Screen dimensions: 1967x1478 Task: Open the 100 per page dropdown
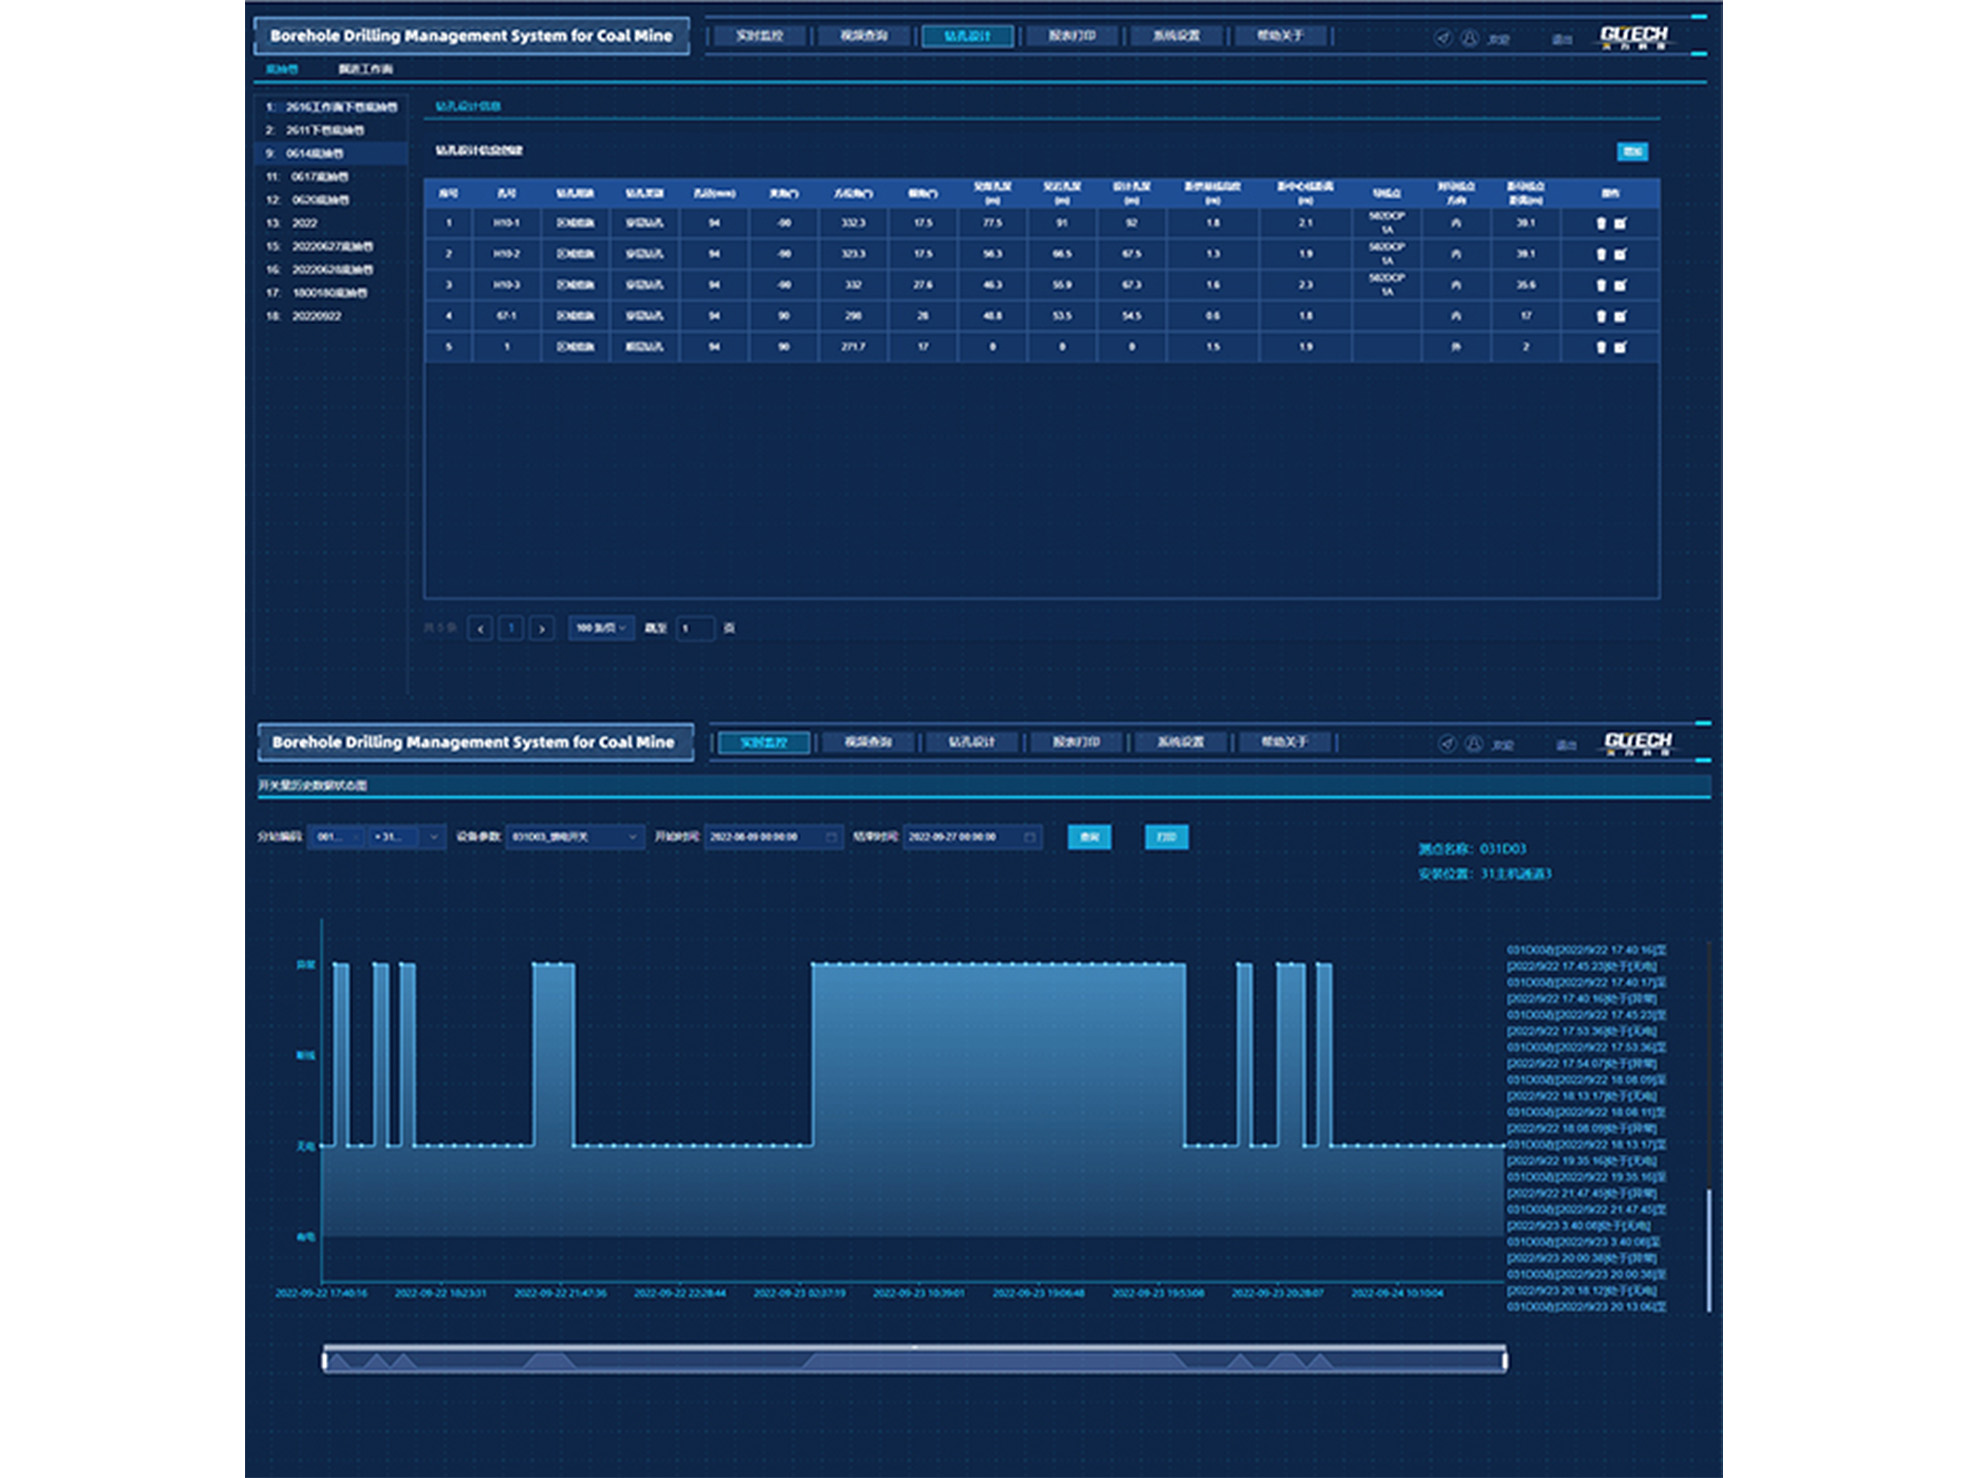601,628
